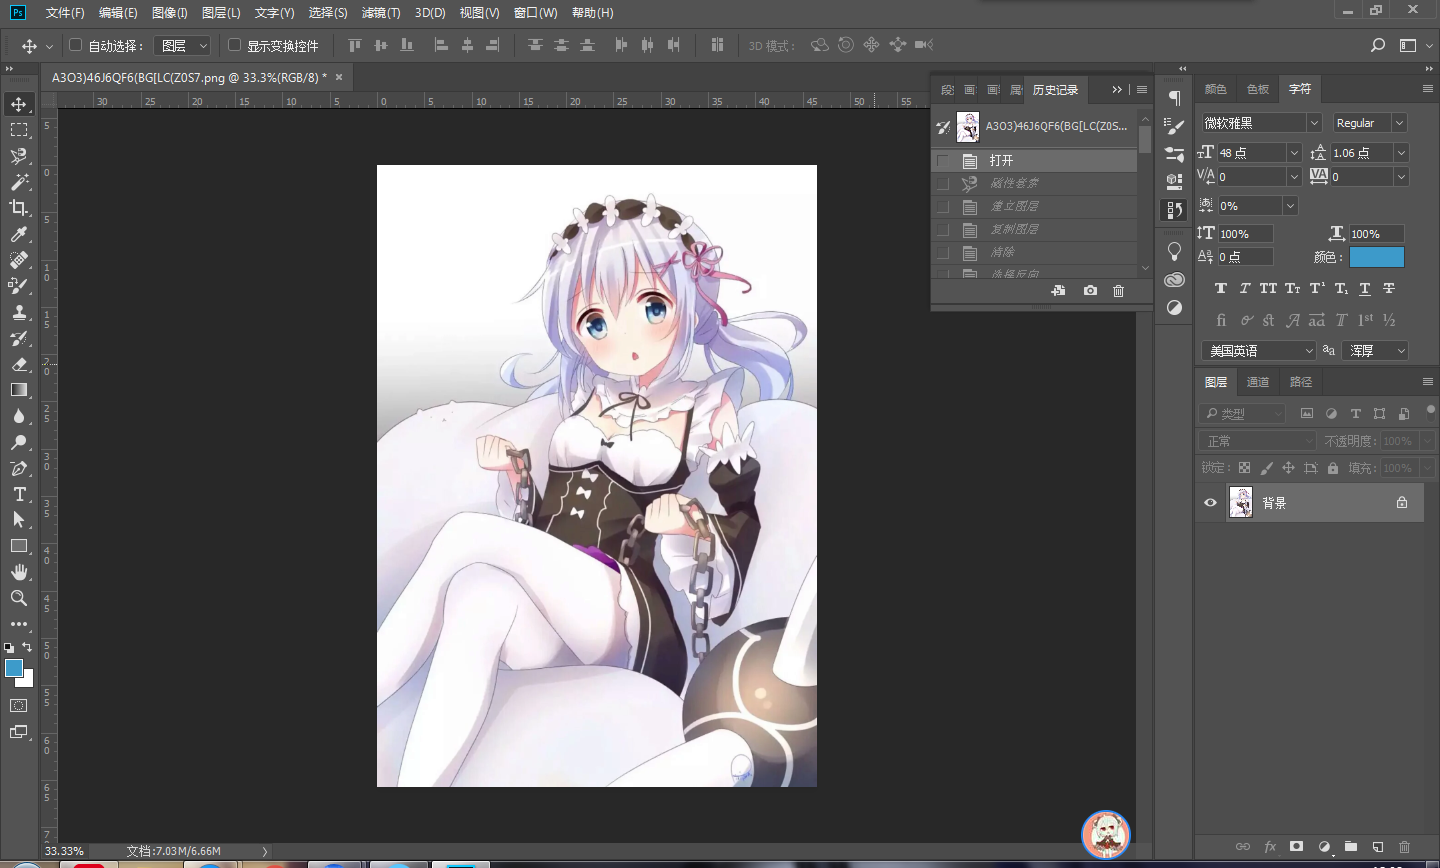Select the Crop tool
The height and width of the screenshot is (868, 1440).
tap(19, 208)
